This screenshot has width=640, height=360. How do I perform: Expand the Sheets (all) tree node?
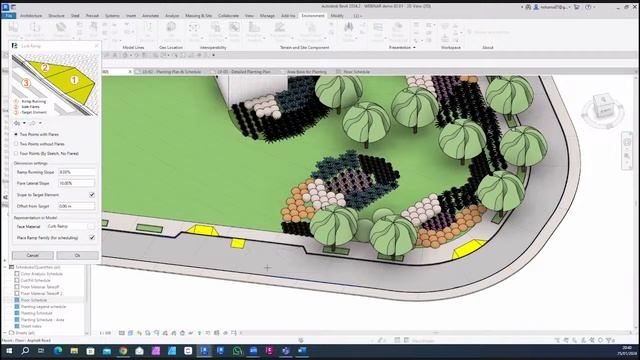coord(5,333)
